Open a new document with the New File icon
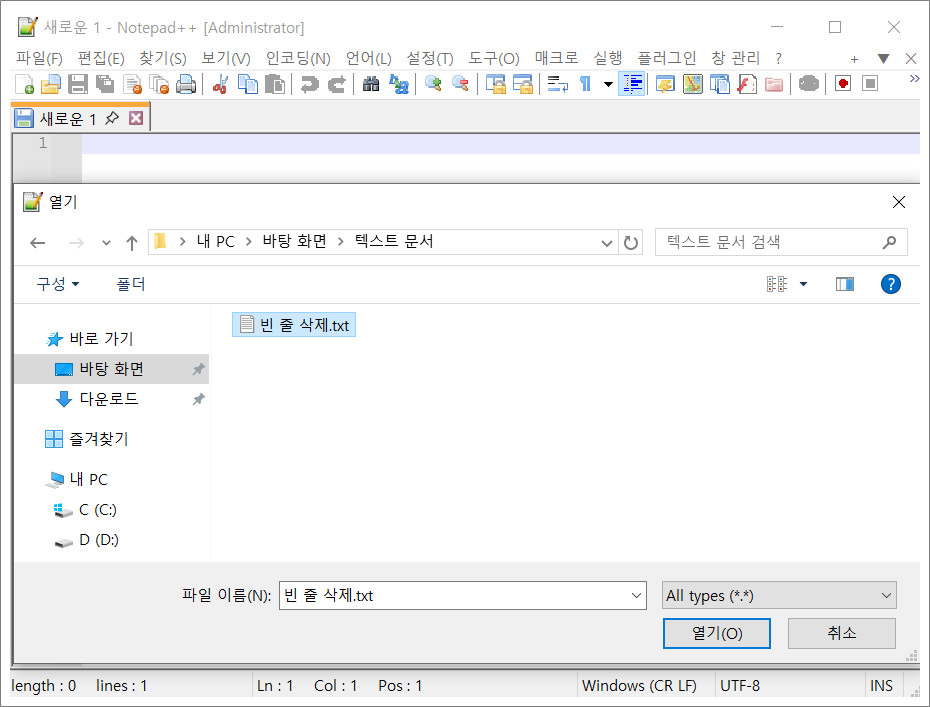 [x=23, y=84]
